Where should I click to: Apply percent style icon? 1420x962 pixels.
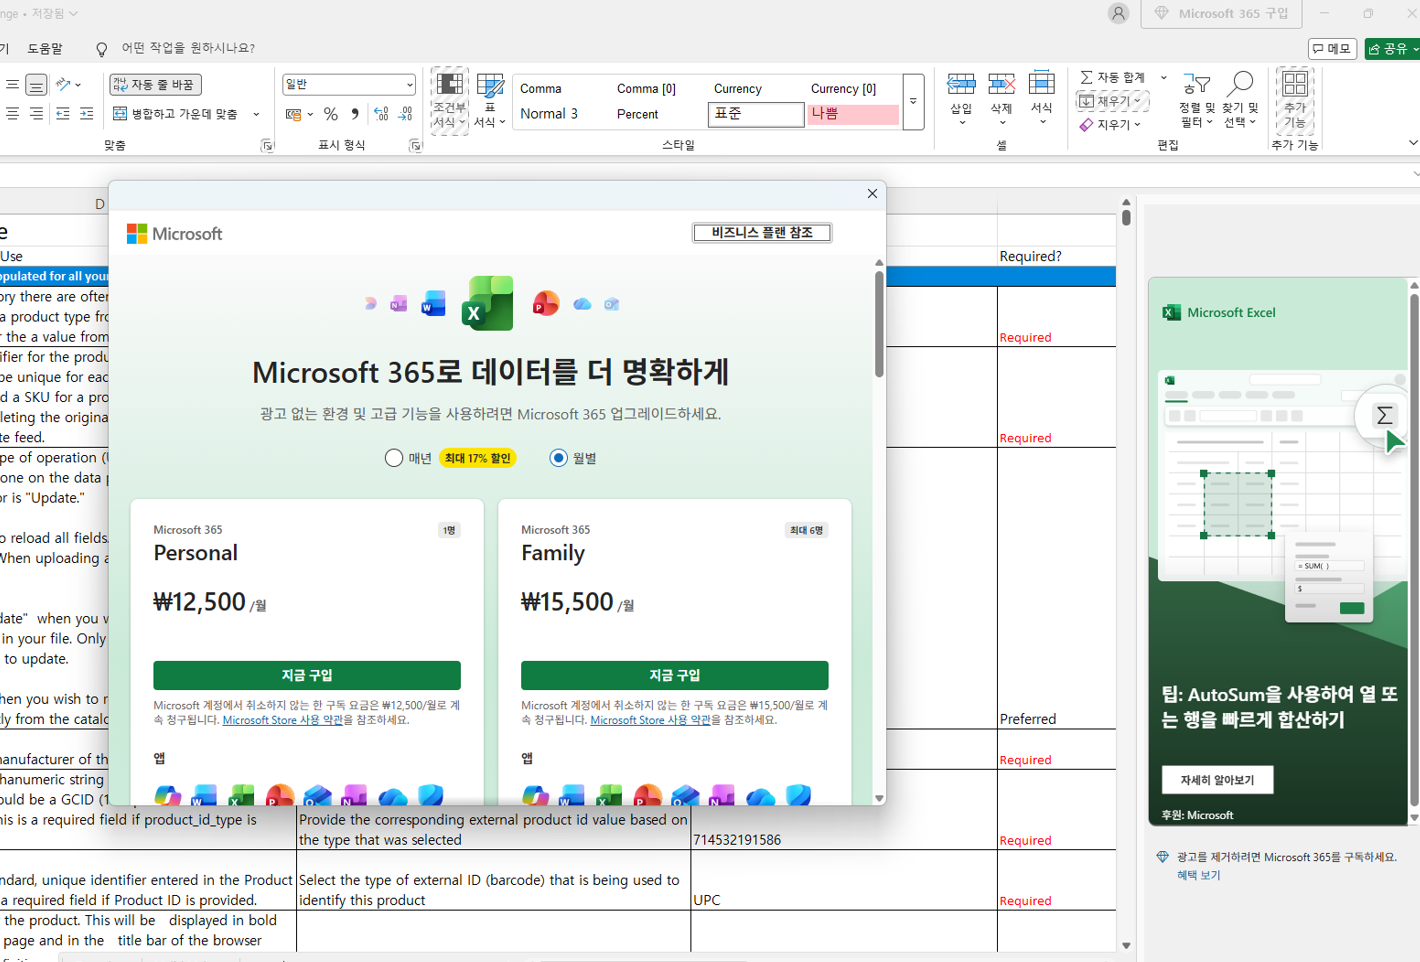(331, 115)
